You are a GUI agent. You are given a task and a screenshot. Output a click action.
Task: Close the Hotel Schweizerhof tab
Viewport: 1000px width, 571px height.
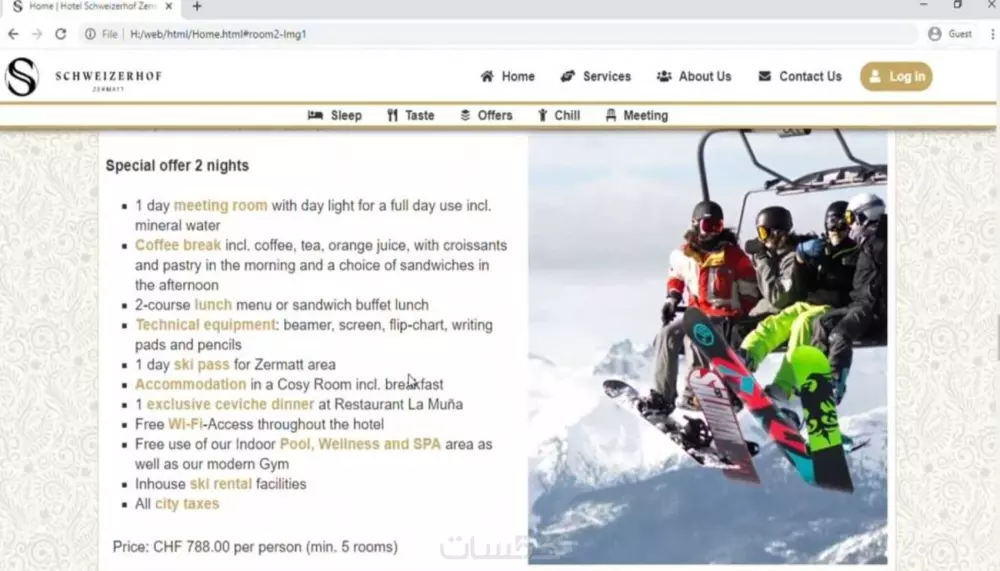coord(168,6)
